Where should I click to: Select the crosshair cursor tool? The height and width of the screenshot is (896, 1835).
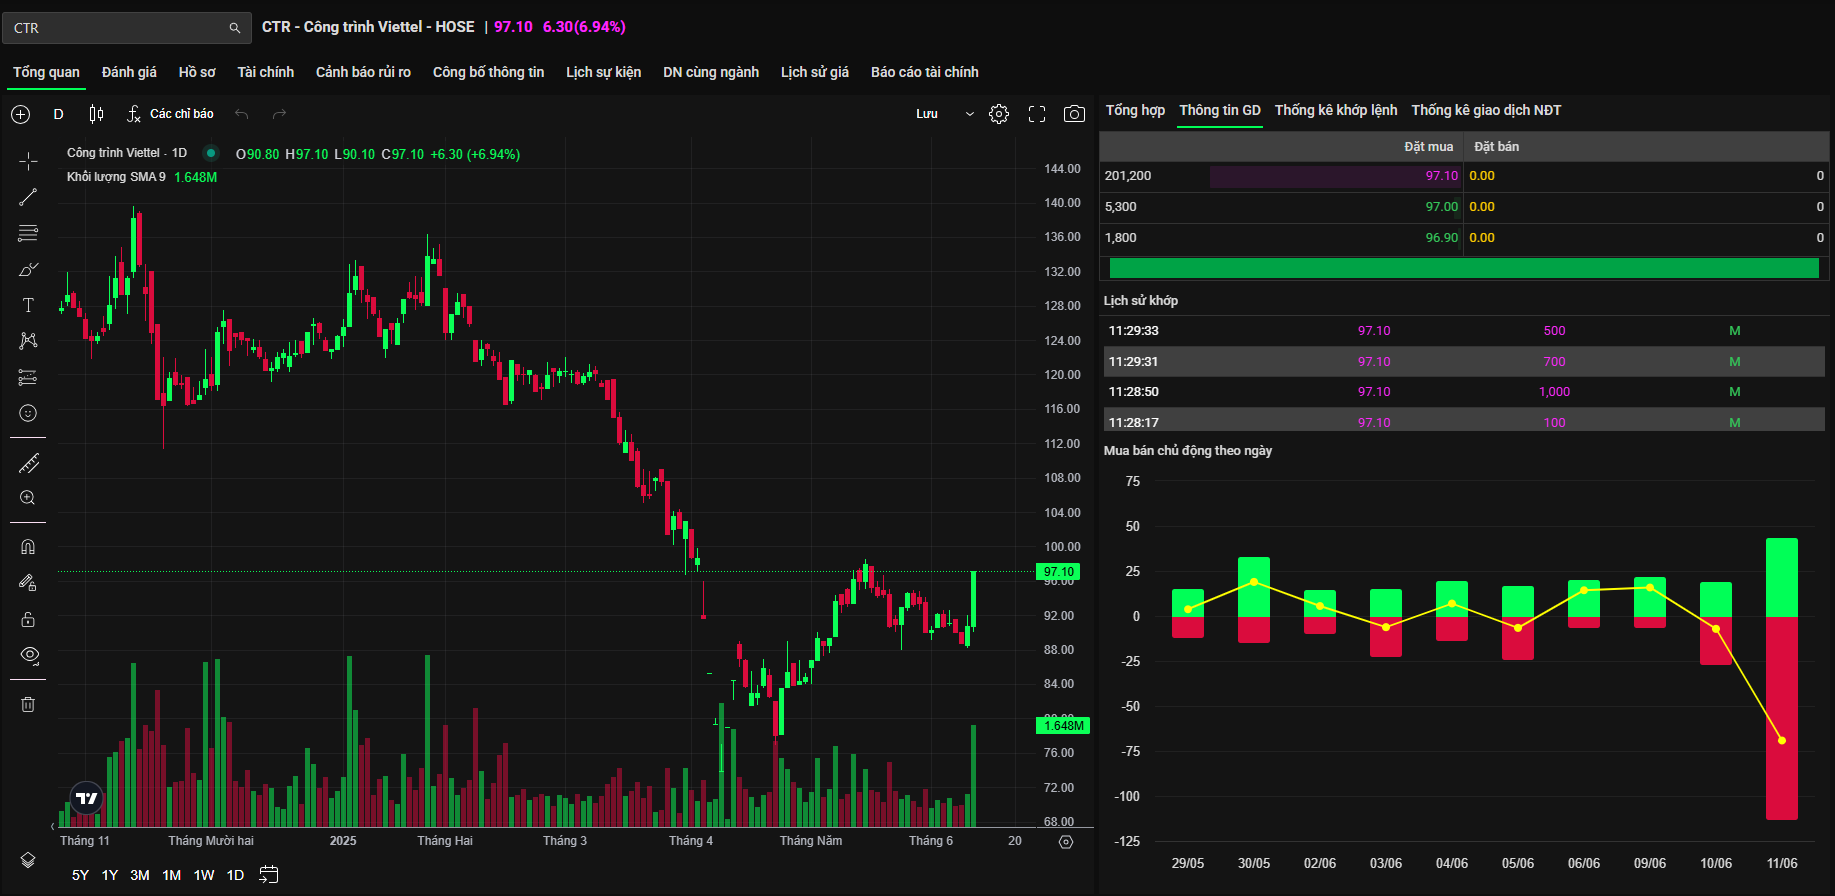(x=28, y=161)
